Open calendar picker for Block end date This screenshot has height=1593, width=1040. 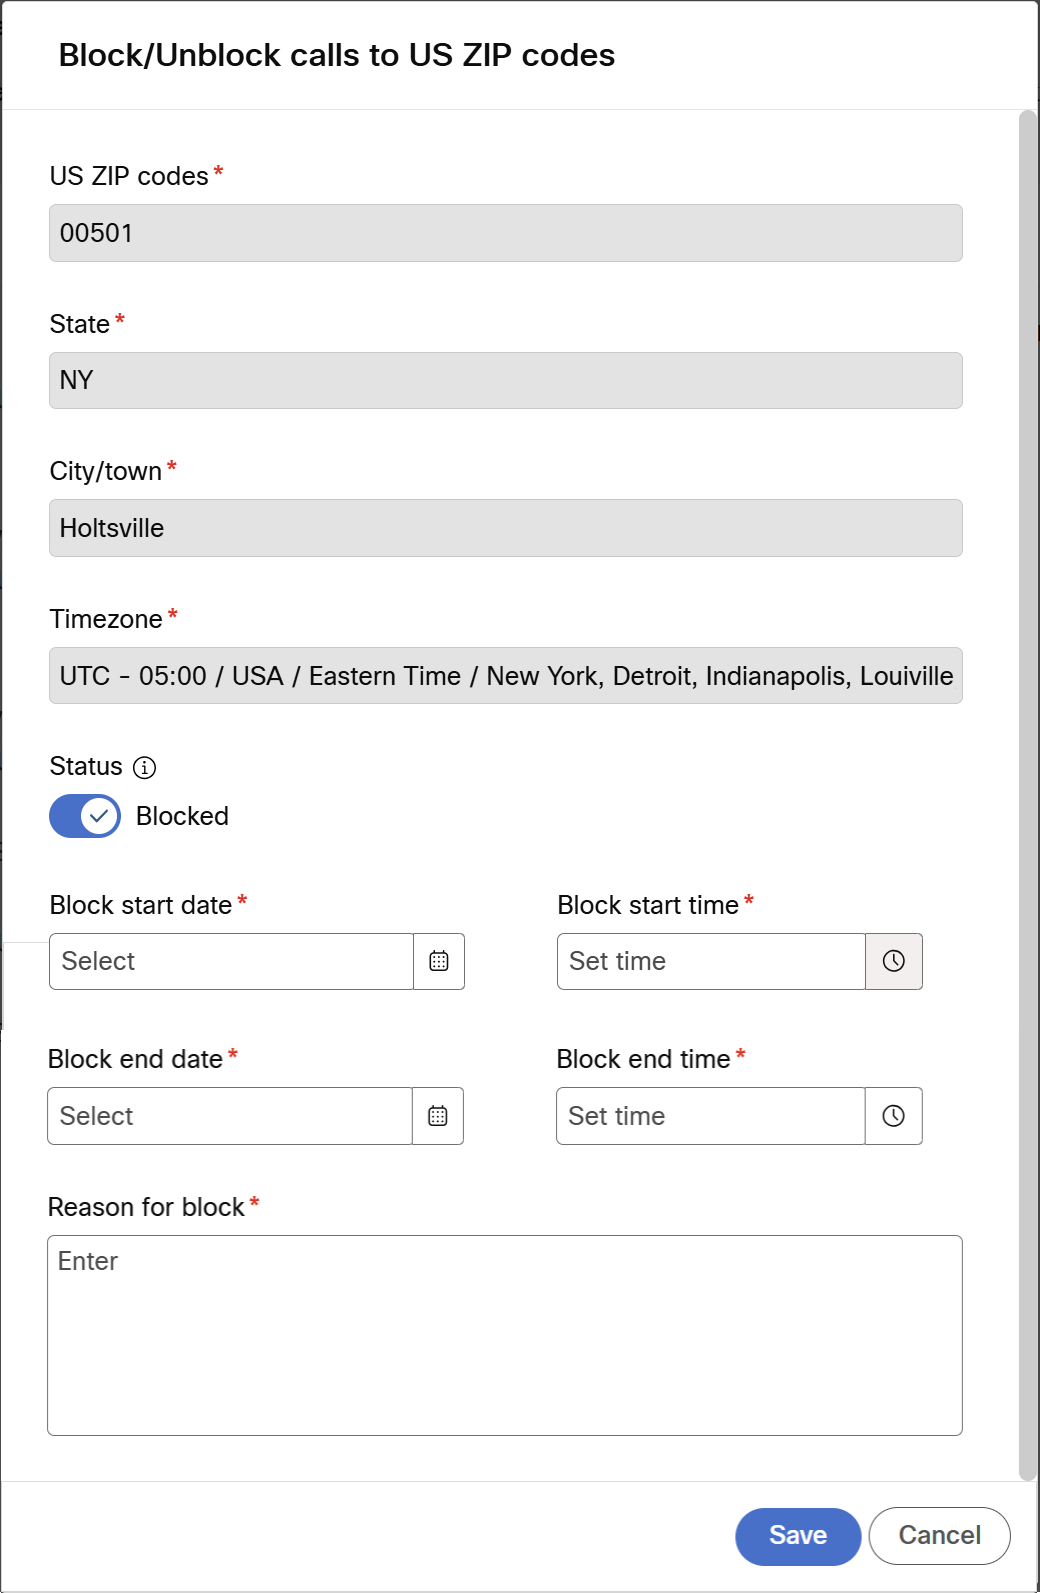point(438,1116)
